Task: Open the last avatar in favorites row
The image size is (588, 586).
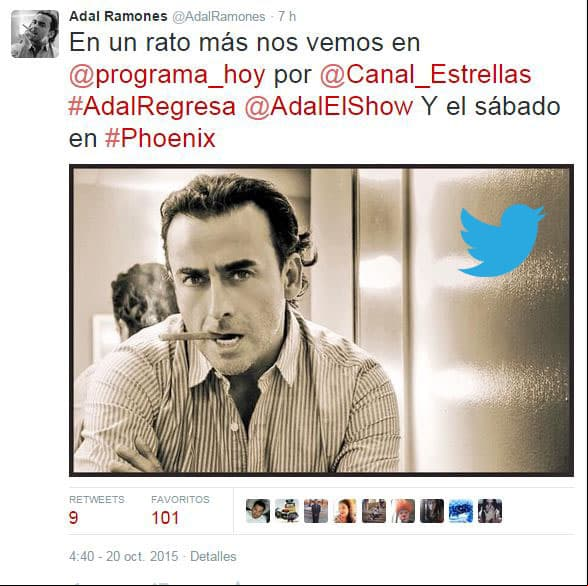Action: coord(490,511)
